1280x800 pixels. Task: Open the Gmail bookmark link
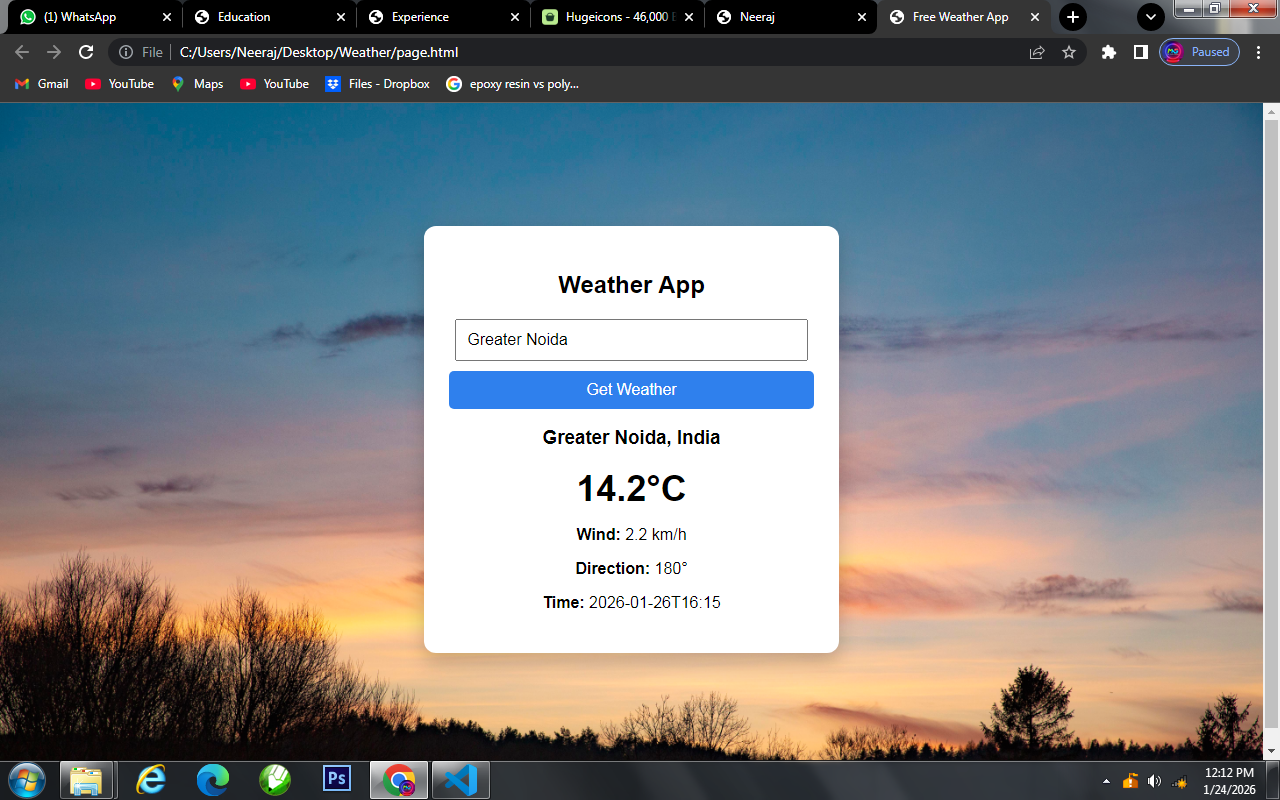point(40,84)
